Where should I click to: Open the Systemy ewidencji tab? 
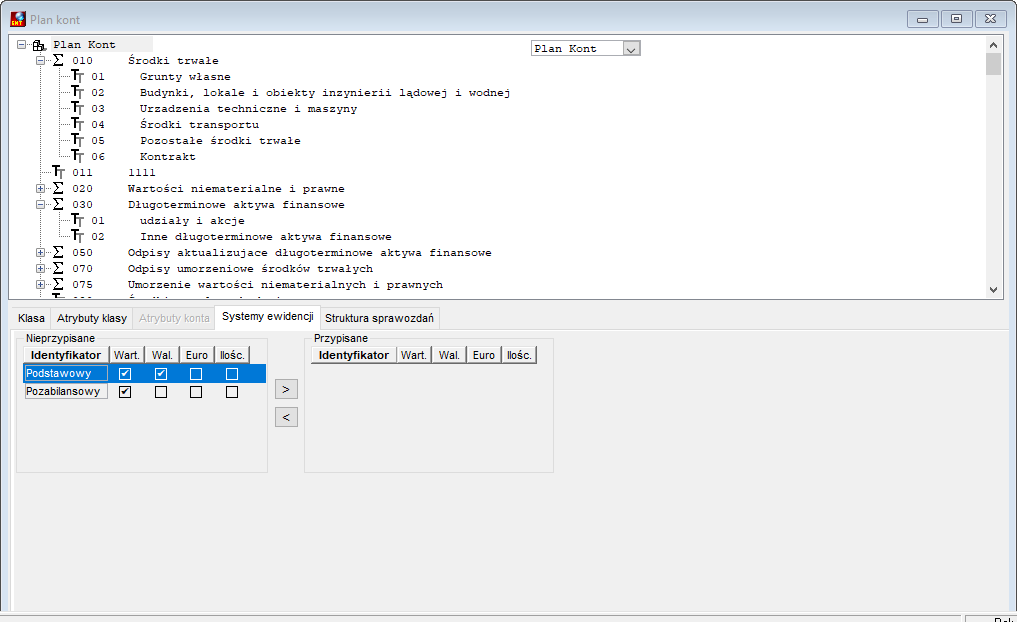[268, 317]
